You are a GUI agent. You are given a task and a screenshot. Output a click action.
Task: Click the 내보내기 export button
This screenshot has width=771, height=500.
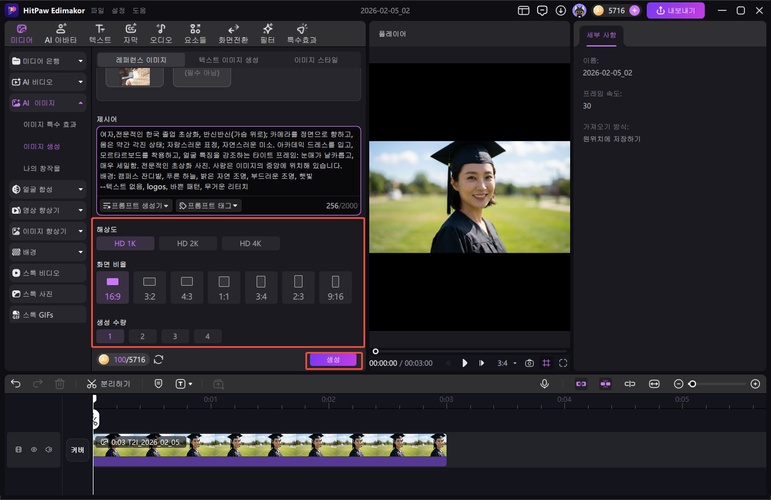click(676, 10)
